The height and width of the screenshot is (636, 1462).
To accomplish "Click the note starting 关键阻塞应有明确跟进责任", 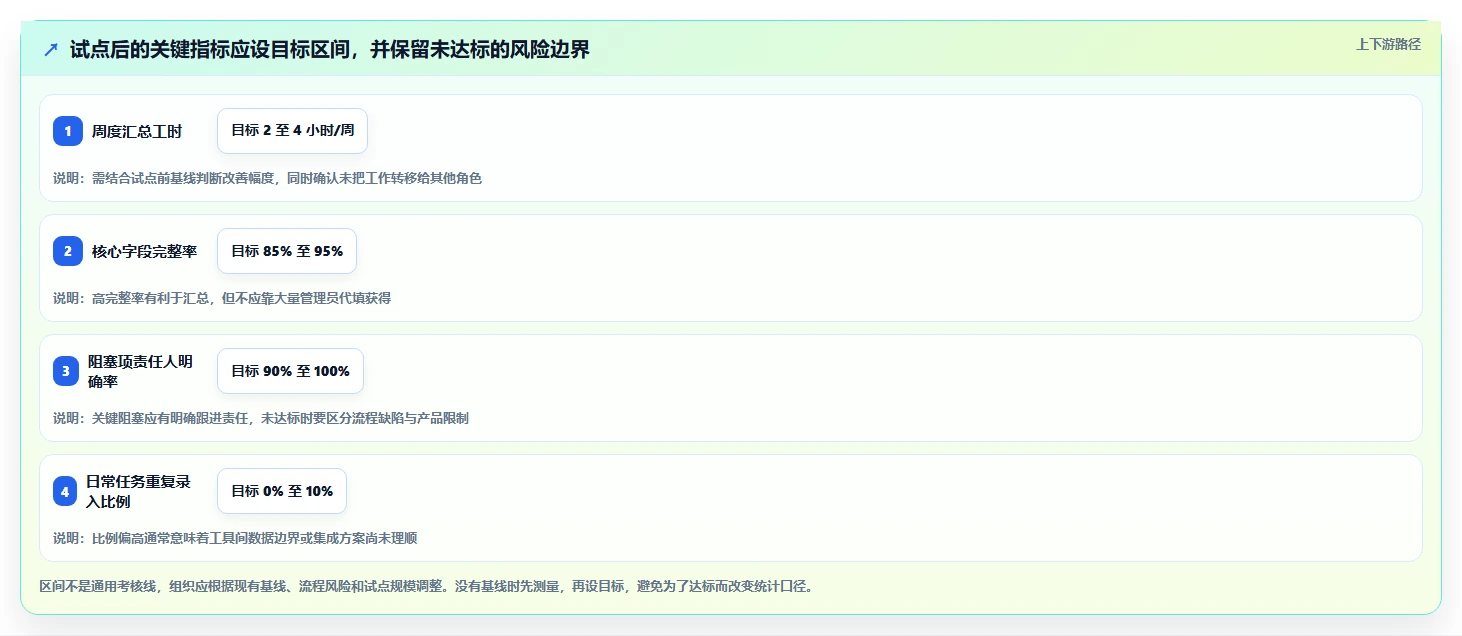I will click(x=261, y=418).
